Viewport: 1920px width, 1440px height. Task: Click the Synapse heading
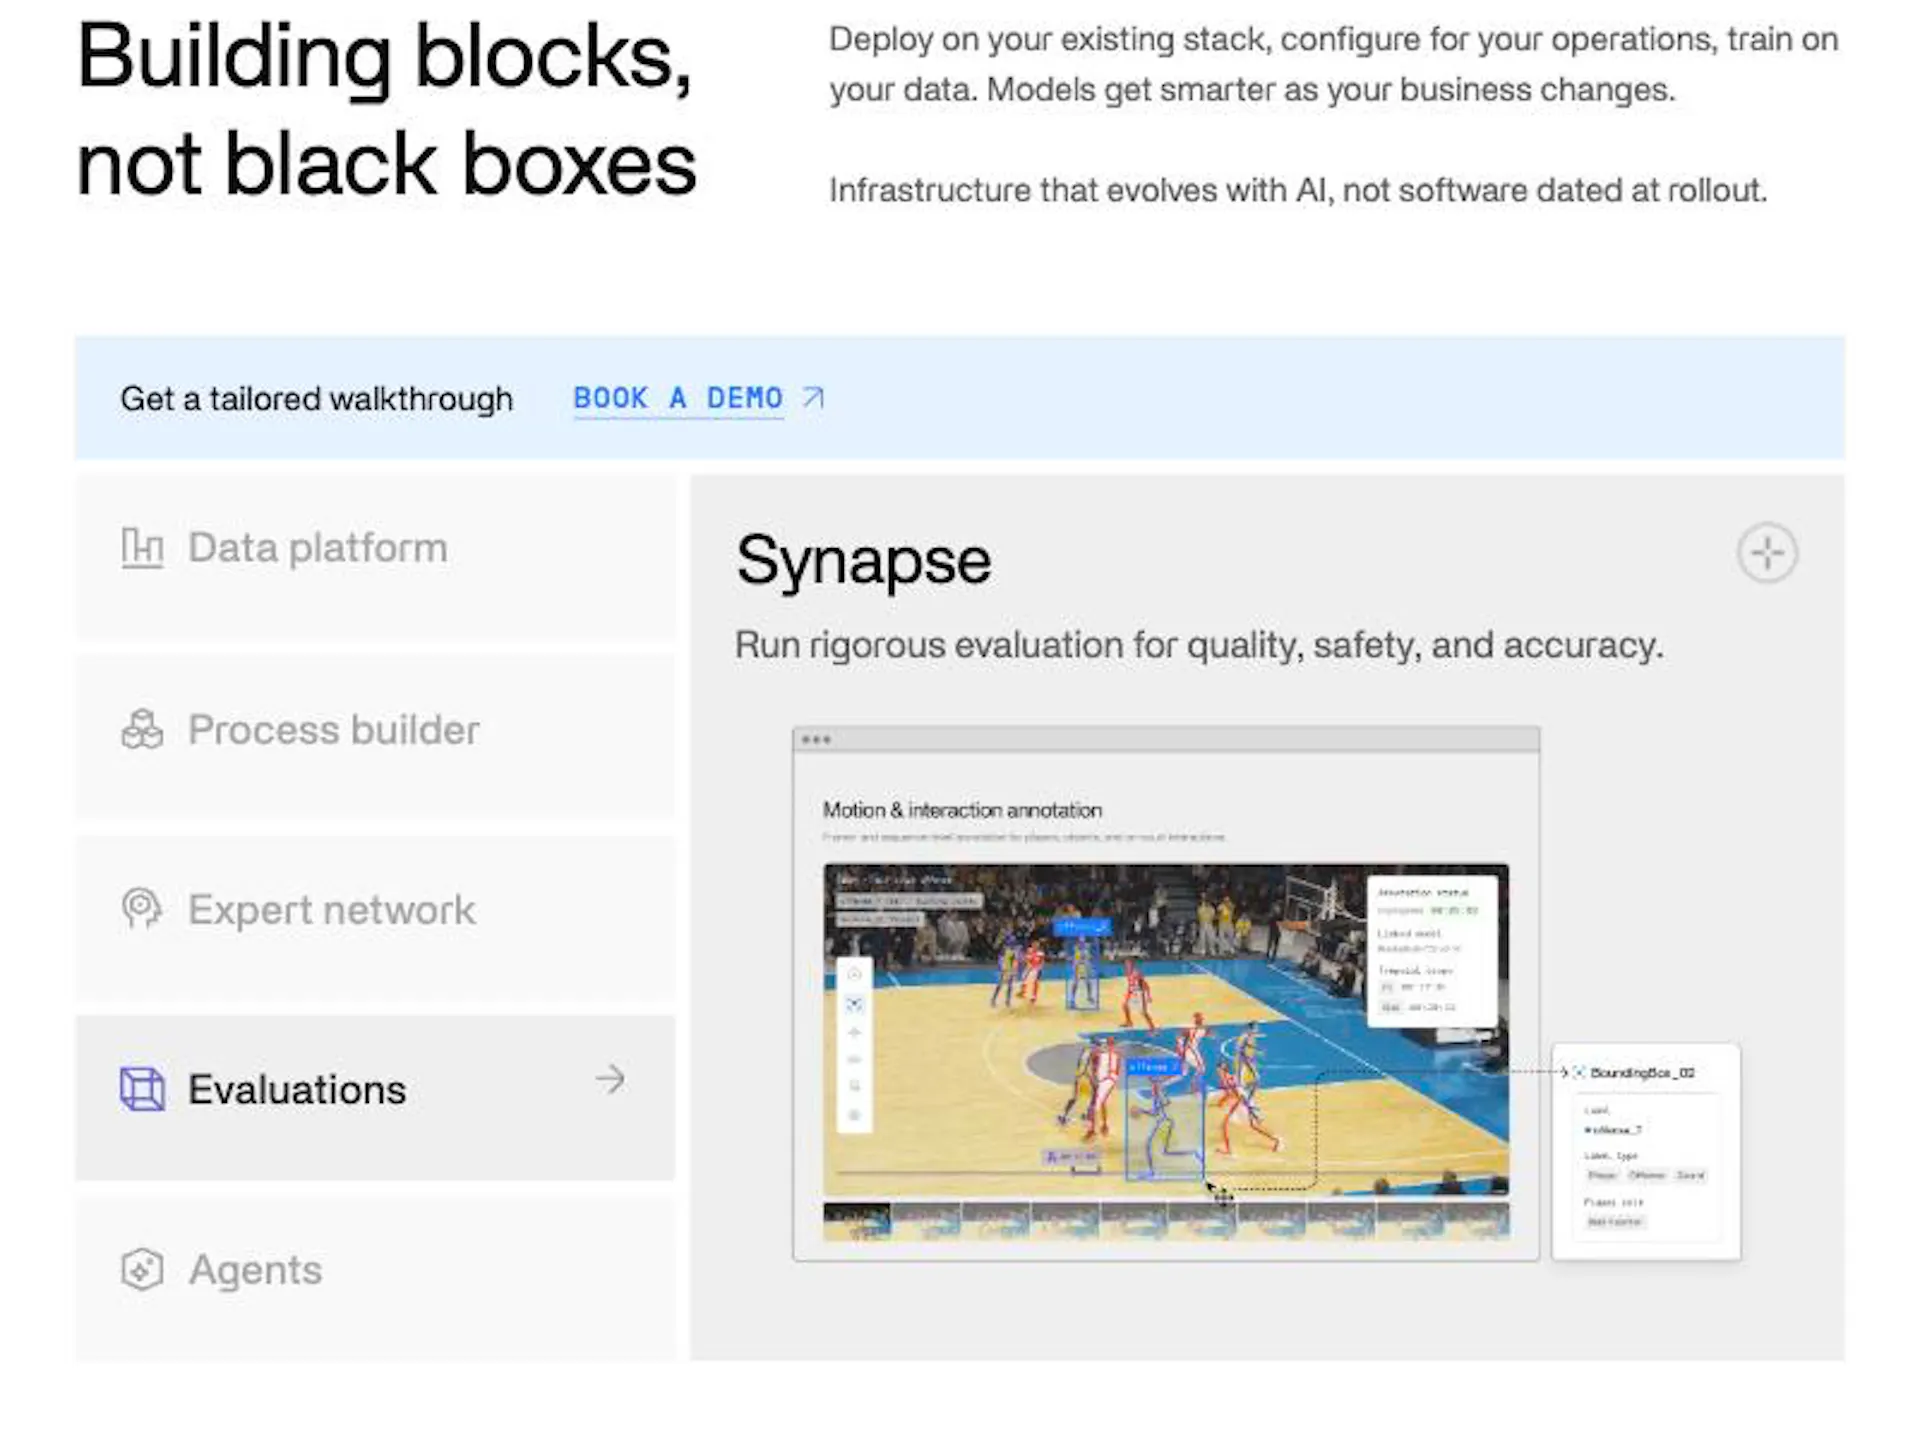pos(864,561)
